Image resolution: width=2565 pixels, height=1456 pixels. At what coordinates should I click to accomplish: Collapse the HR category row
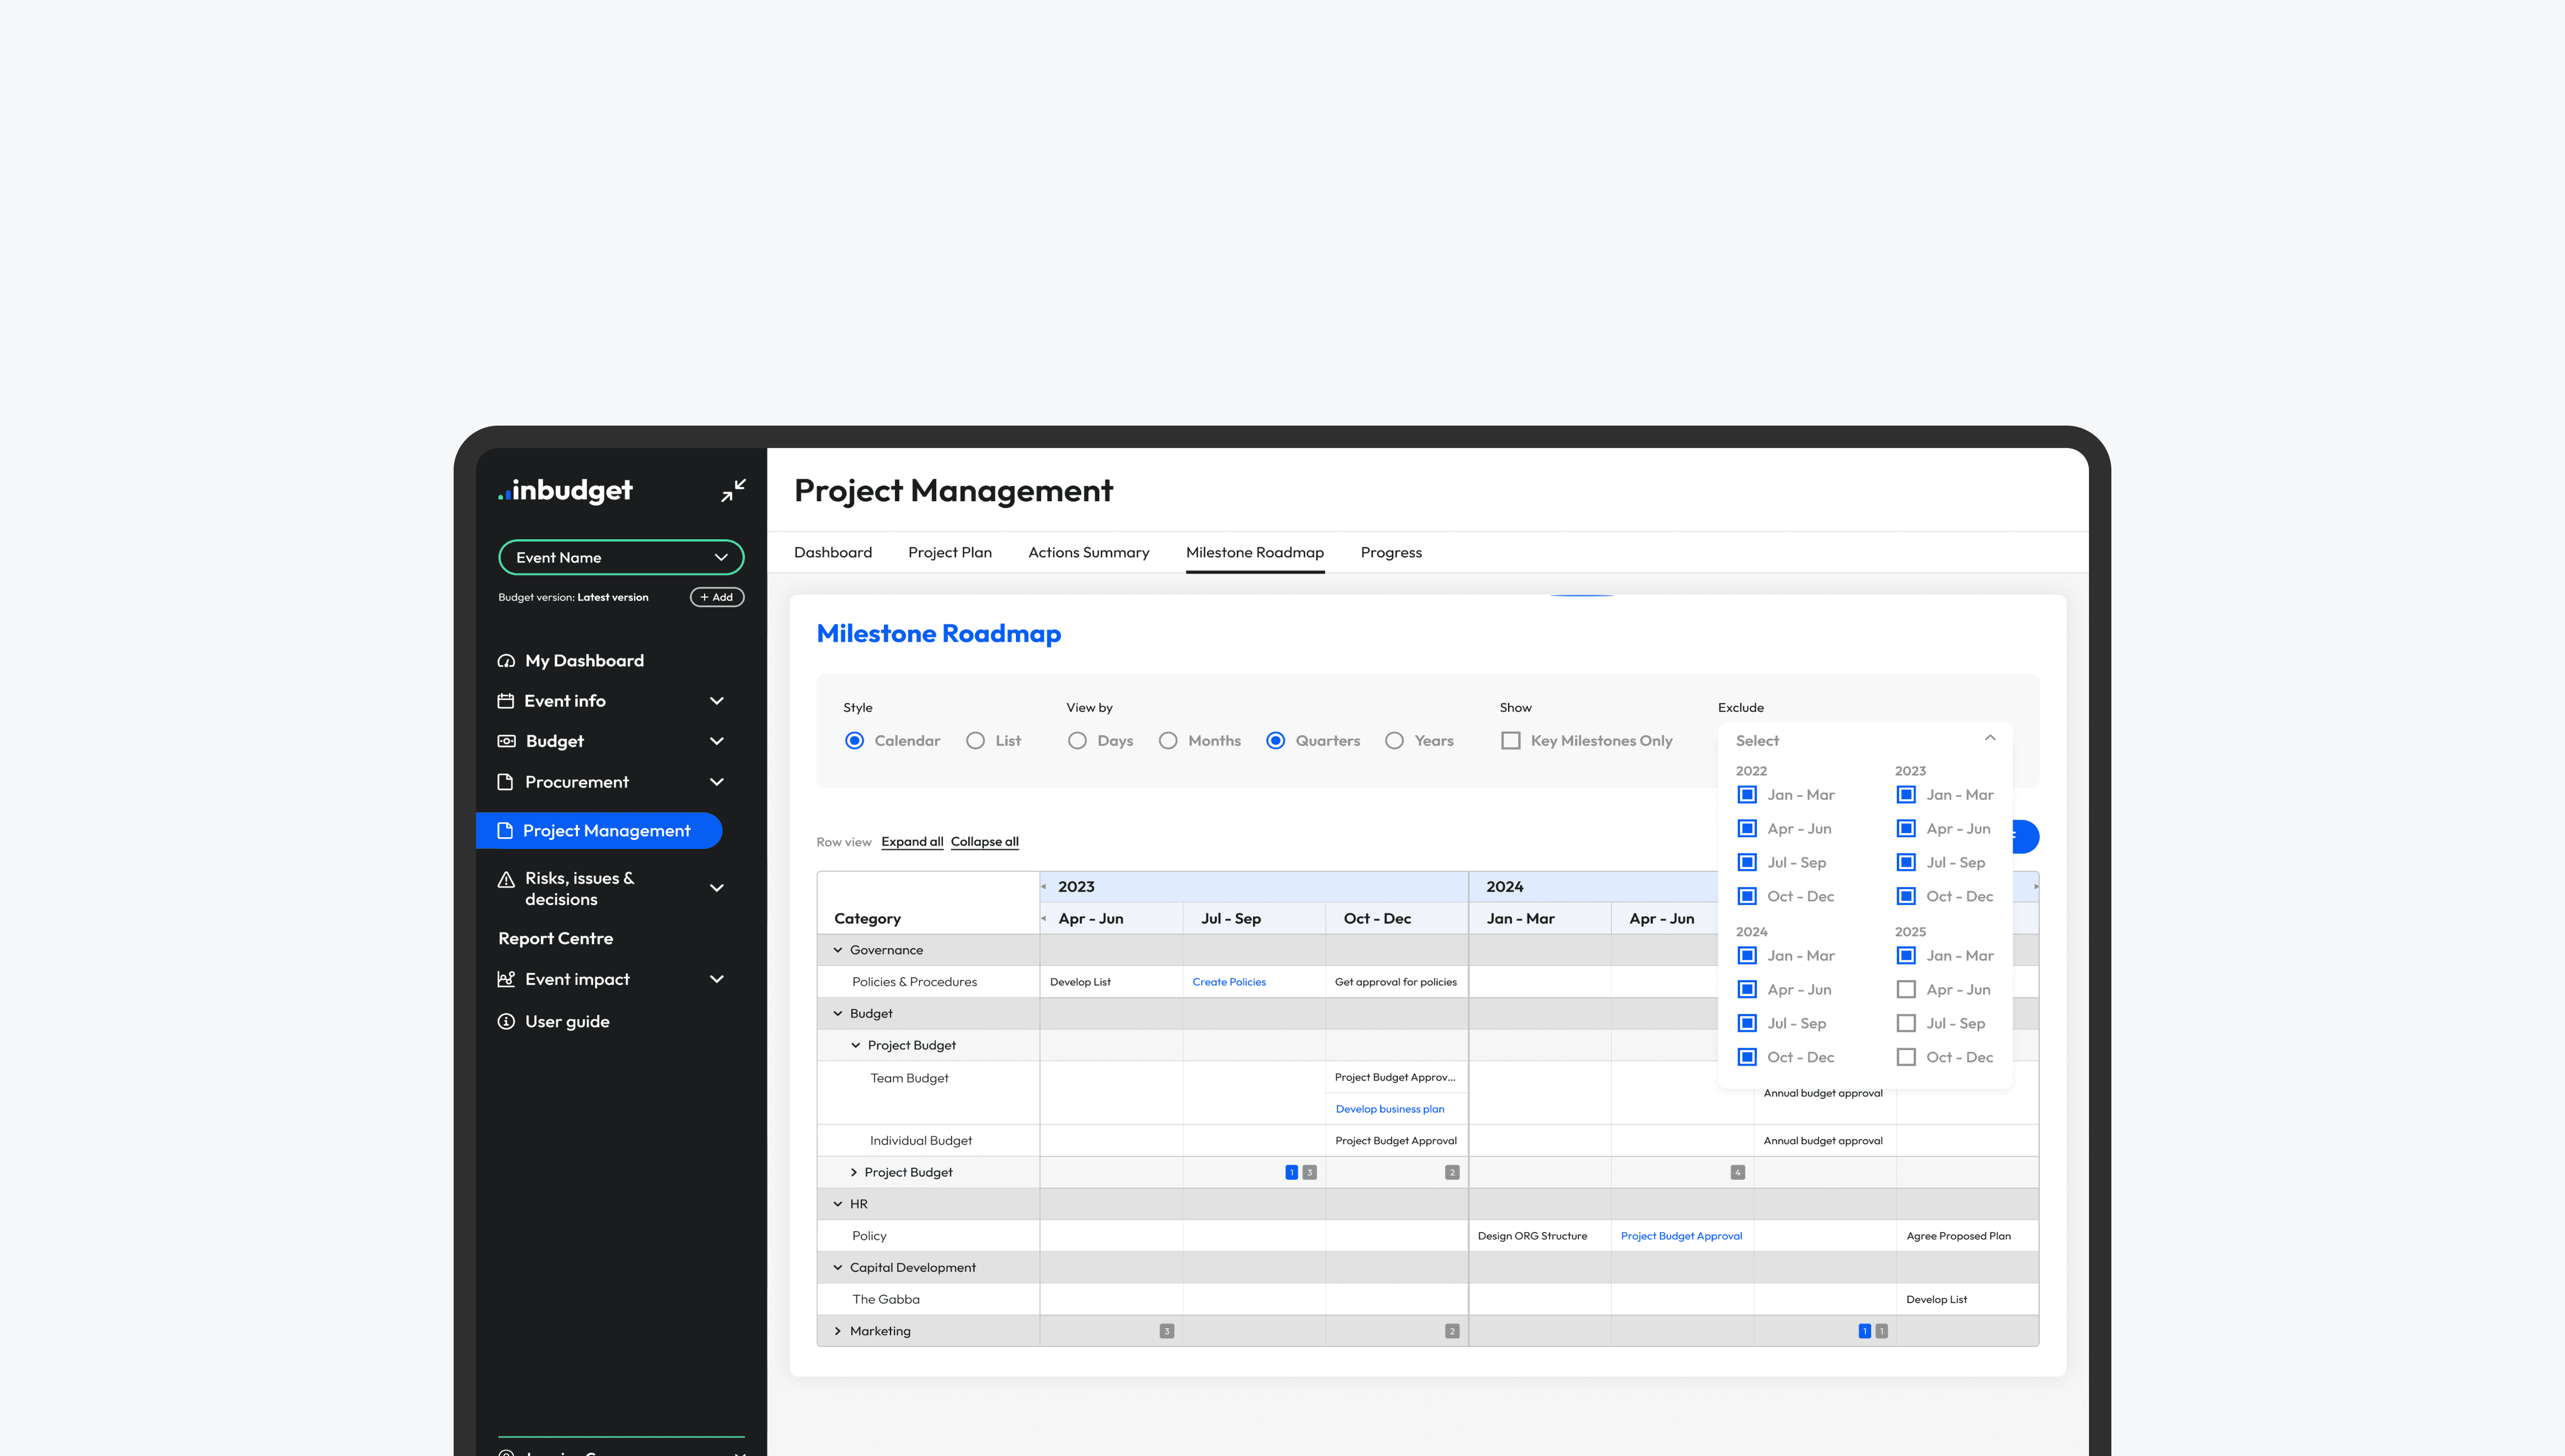838,1205
